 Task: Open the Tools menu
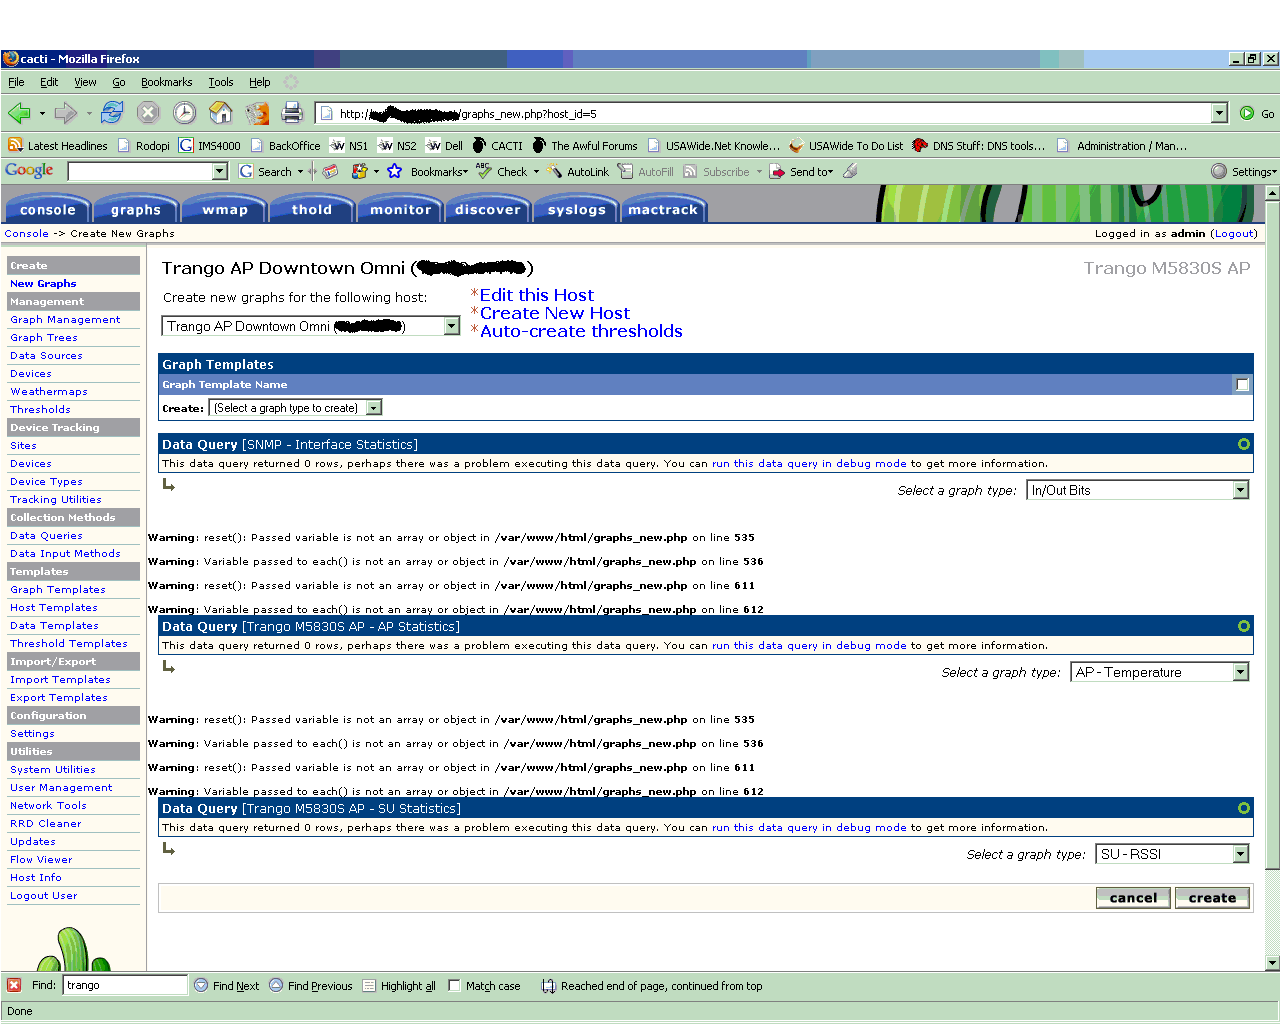point(221,82)
